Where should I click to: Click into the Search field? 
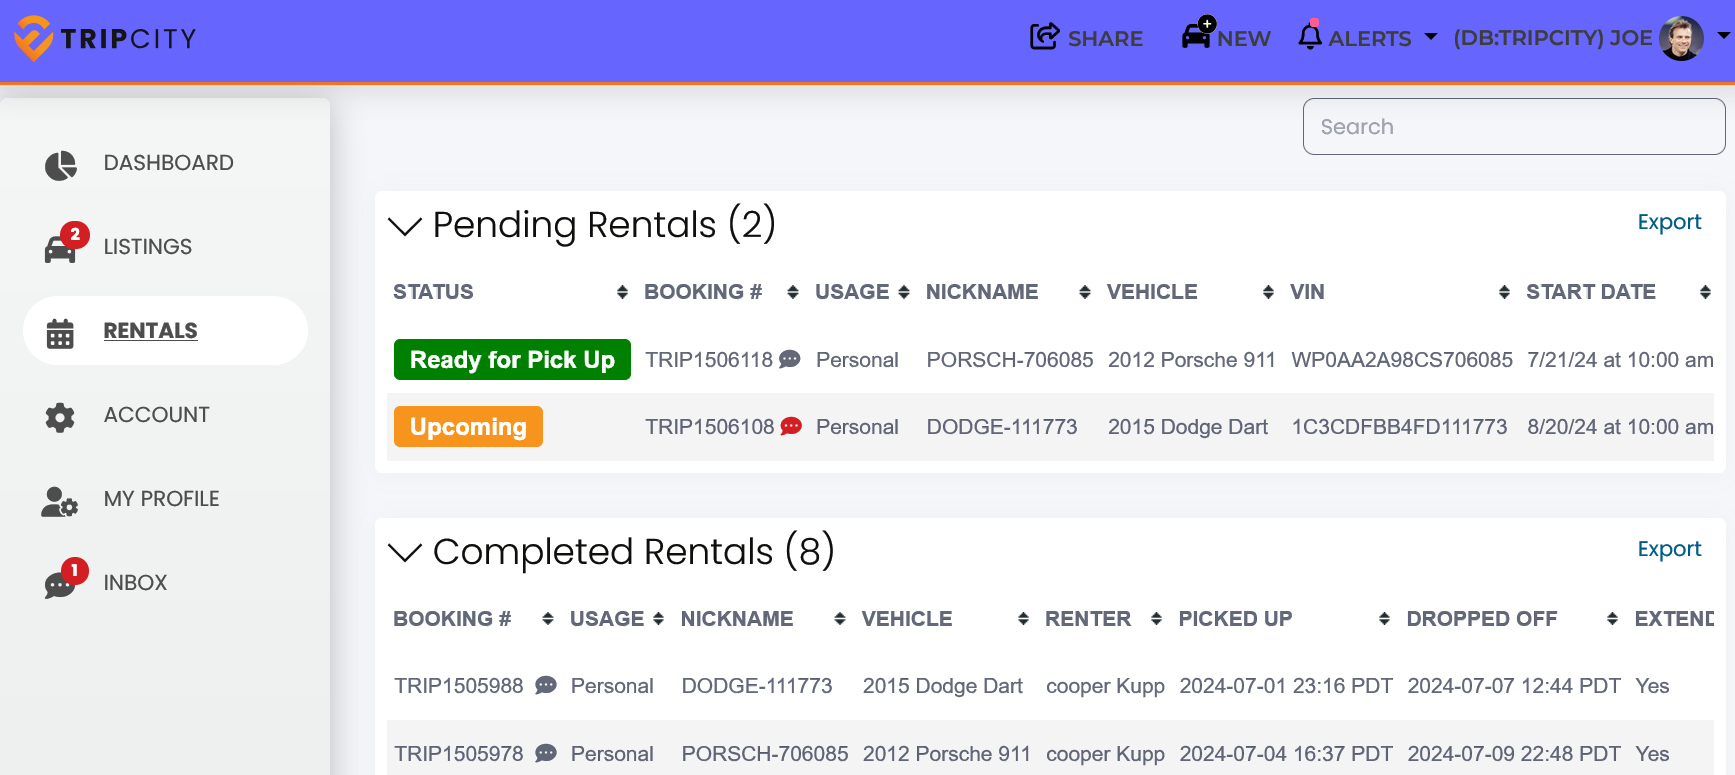coord(1513,127)
